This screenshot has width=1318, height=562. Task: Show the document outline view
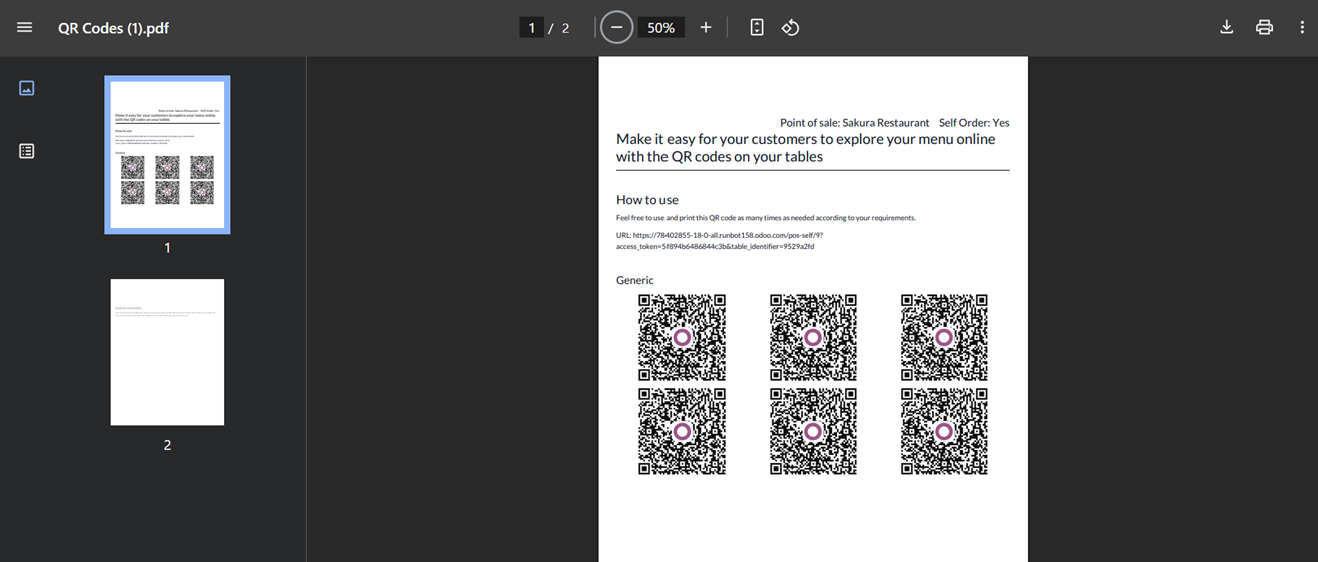(27, 151)
